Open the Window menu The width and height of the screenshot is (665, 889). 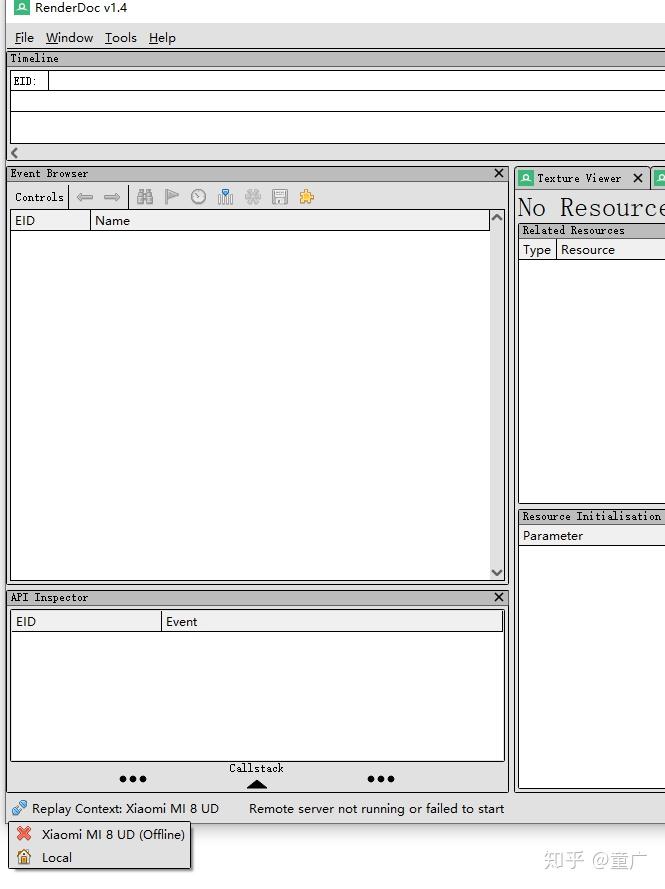pyautogui.click(x=69, y=37)
